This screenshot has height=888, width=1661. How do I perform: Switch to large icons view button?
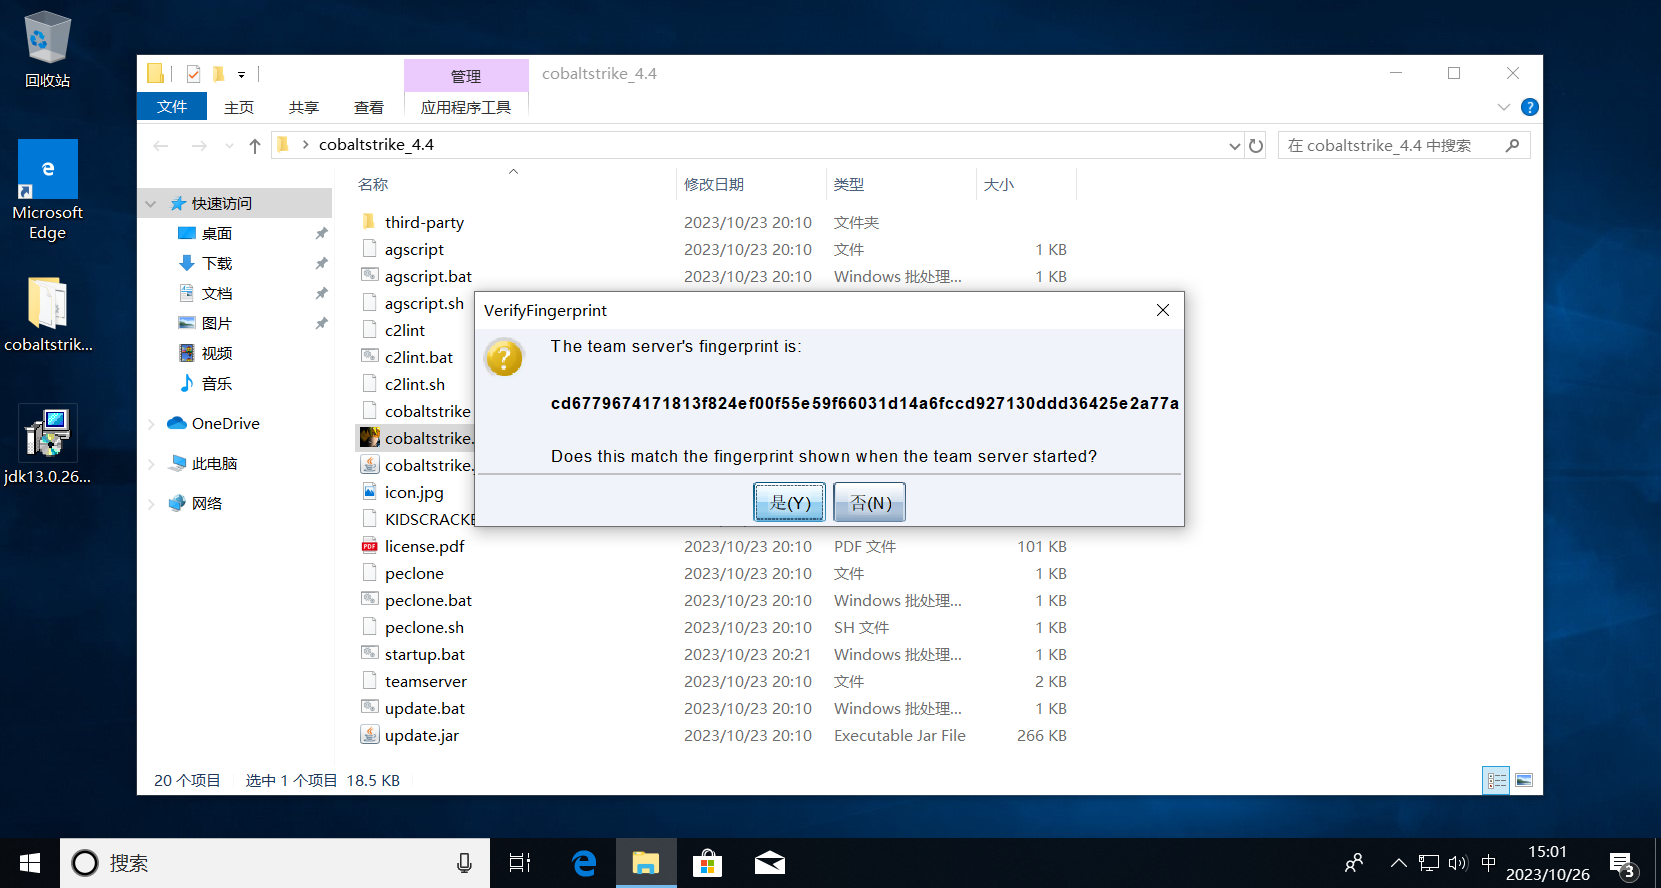pyautogui.click(x=1524, y=781)
